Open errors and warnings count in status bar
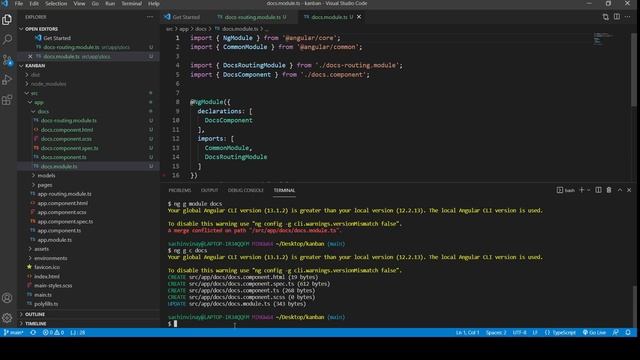This screenshot has height=360, width=640. coord(53,333)
